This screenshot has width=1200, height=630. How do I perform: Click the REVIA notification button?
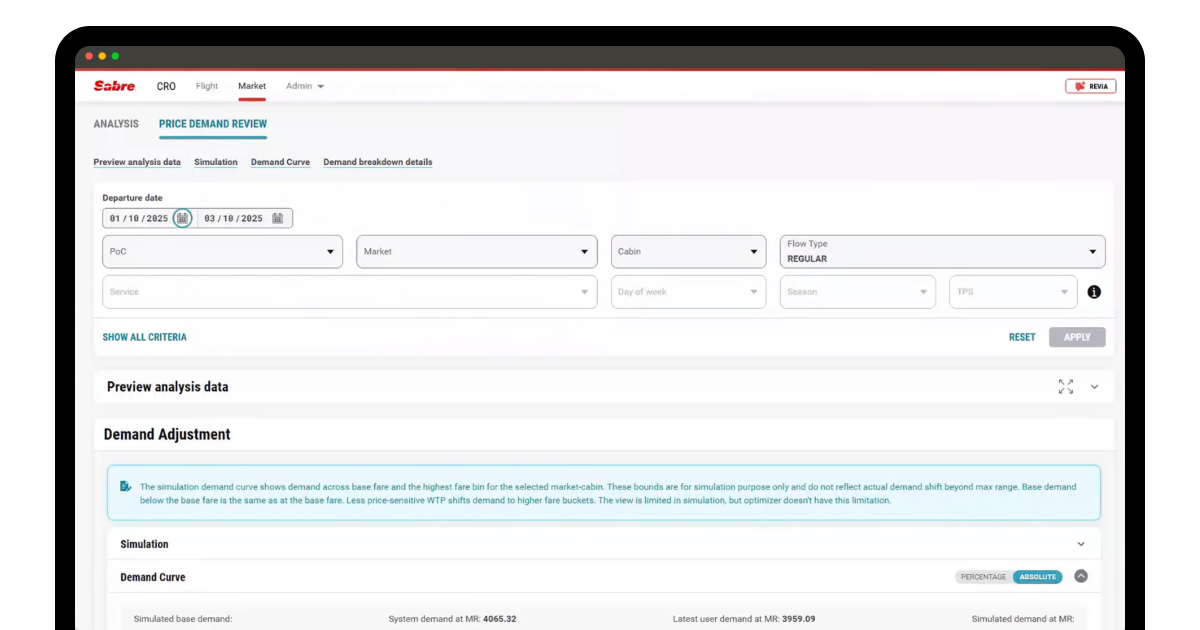point(1092,86)
